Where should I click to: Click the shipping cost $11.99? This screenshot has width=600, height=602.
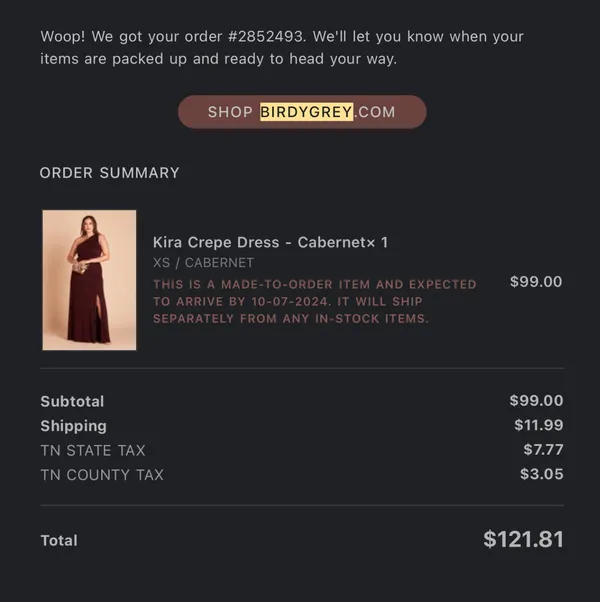click(539, 425)
